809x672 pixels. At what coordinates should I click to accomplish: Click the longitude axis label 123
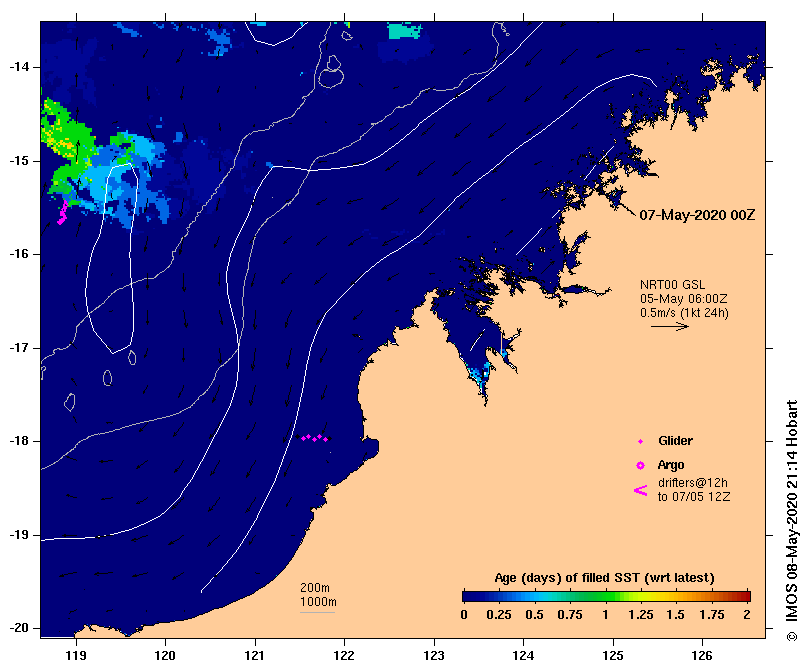[x=434, y=656]
